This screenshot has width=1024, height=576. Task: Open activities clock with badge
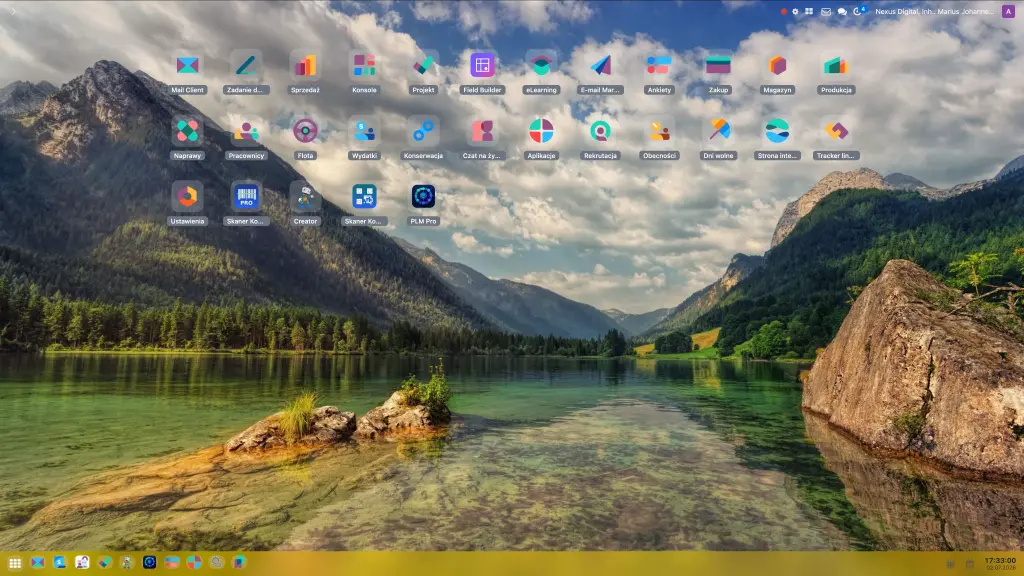coord(858,11)
